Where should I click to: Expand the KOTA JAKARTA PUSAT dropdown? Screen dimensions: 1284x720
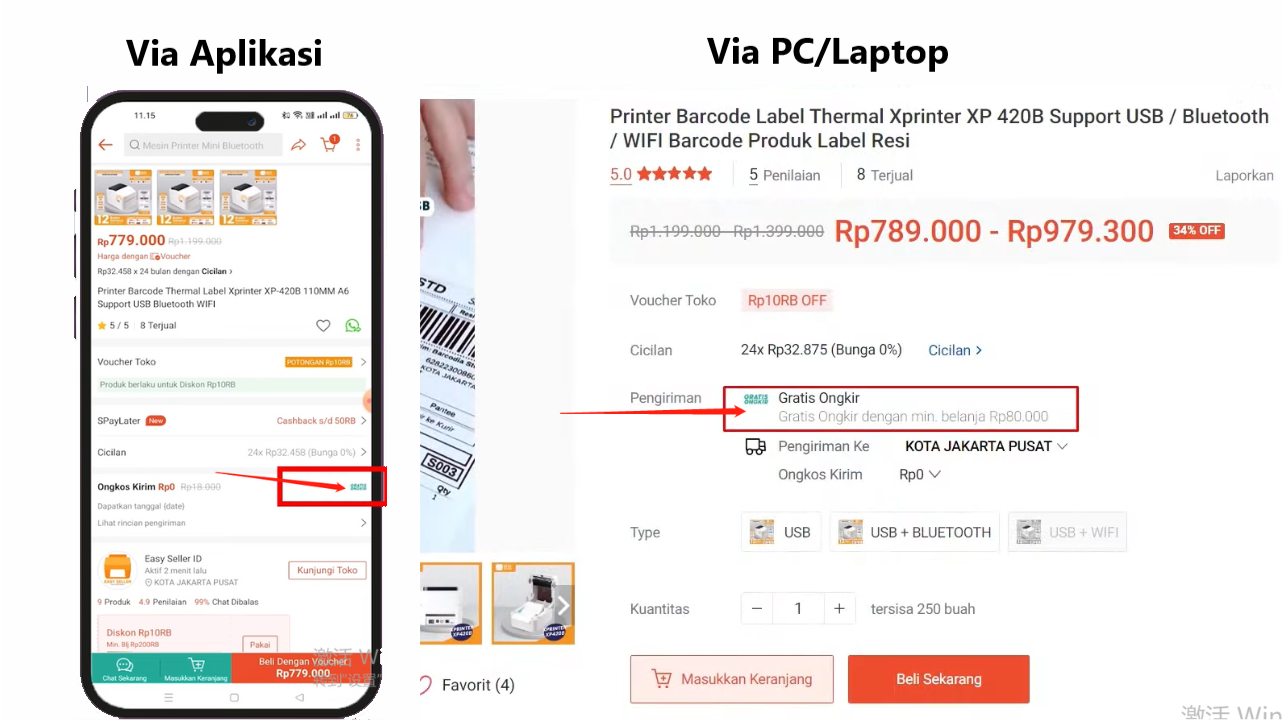pyautogui.click(x=986, y=446)
